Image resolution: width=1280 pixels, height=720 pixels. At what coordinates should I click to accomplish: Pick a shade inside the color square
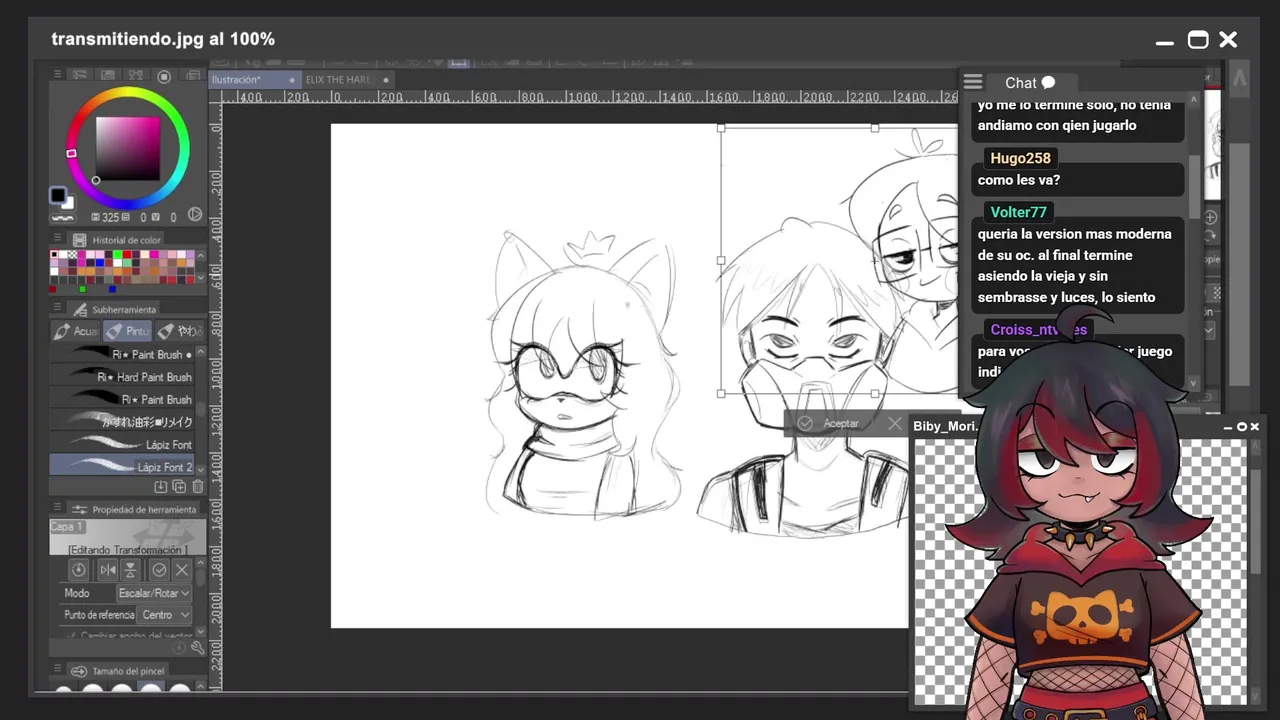click(x=127, y=147)
